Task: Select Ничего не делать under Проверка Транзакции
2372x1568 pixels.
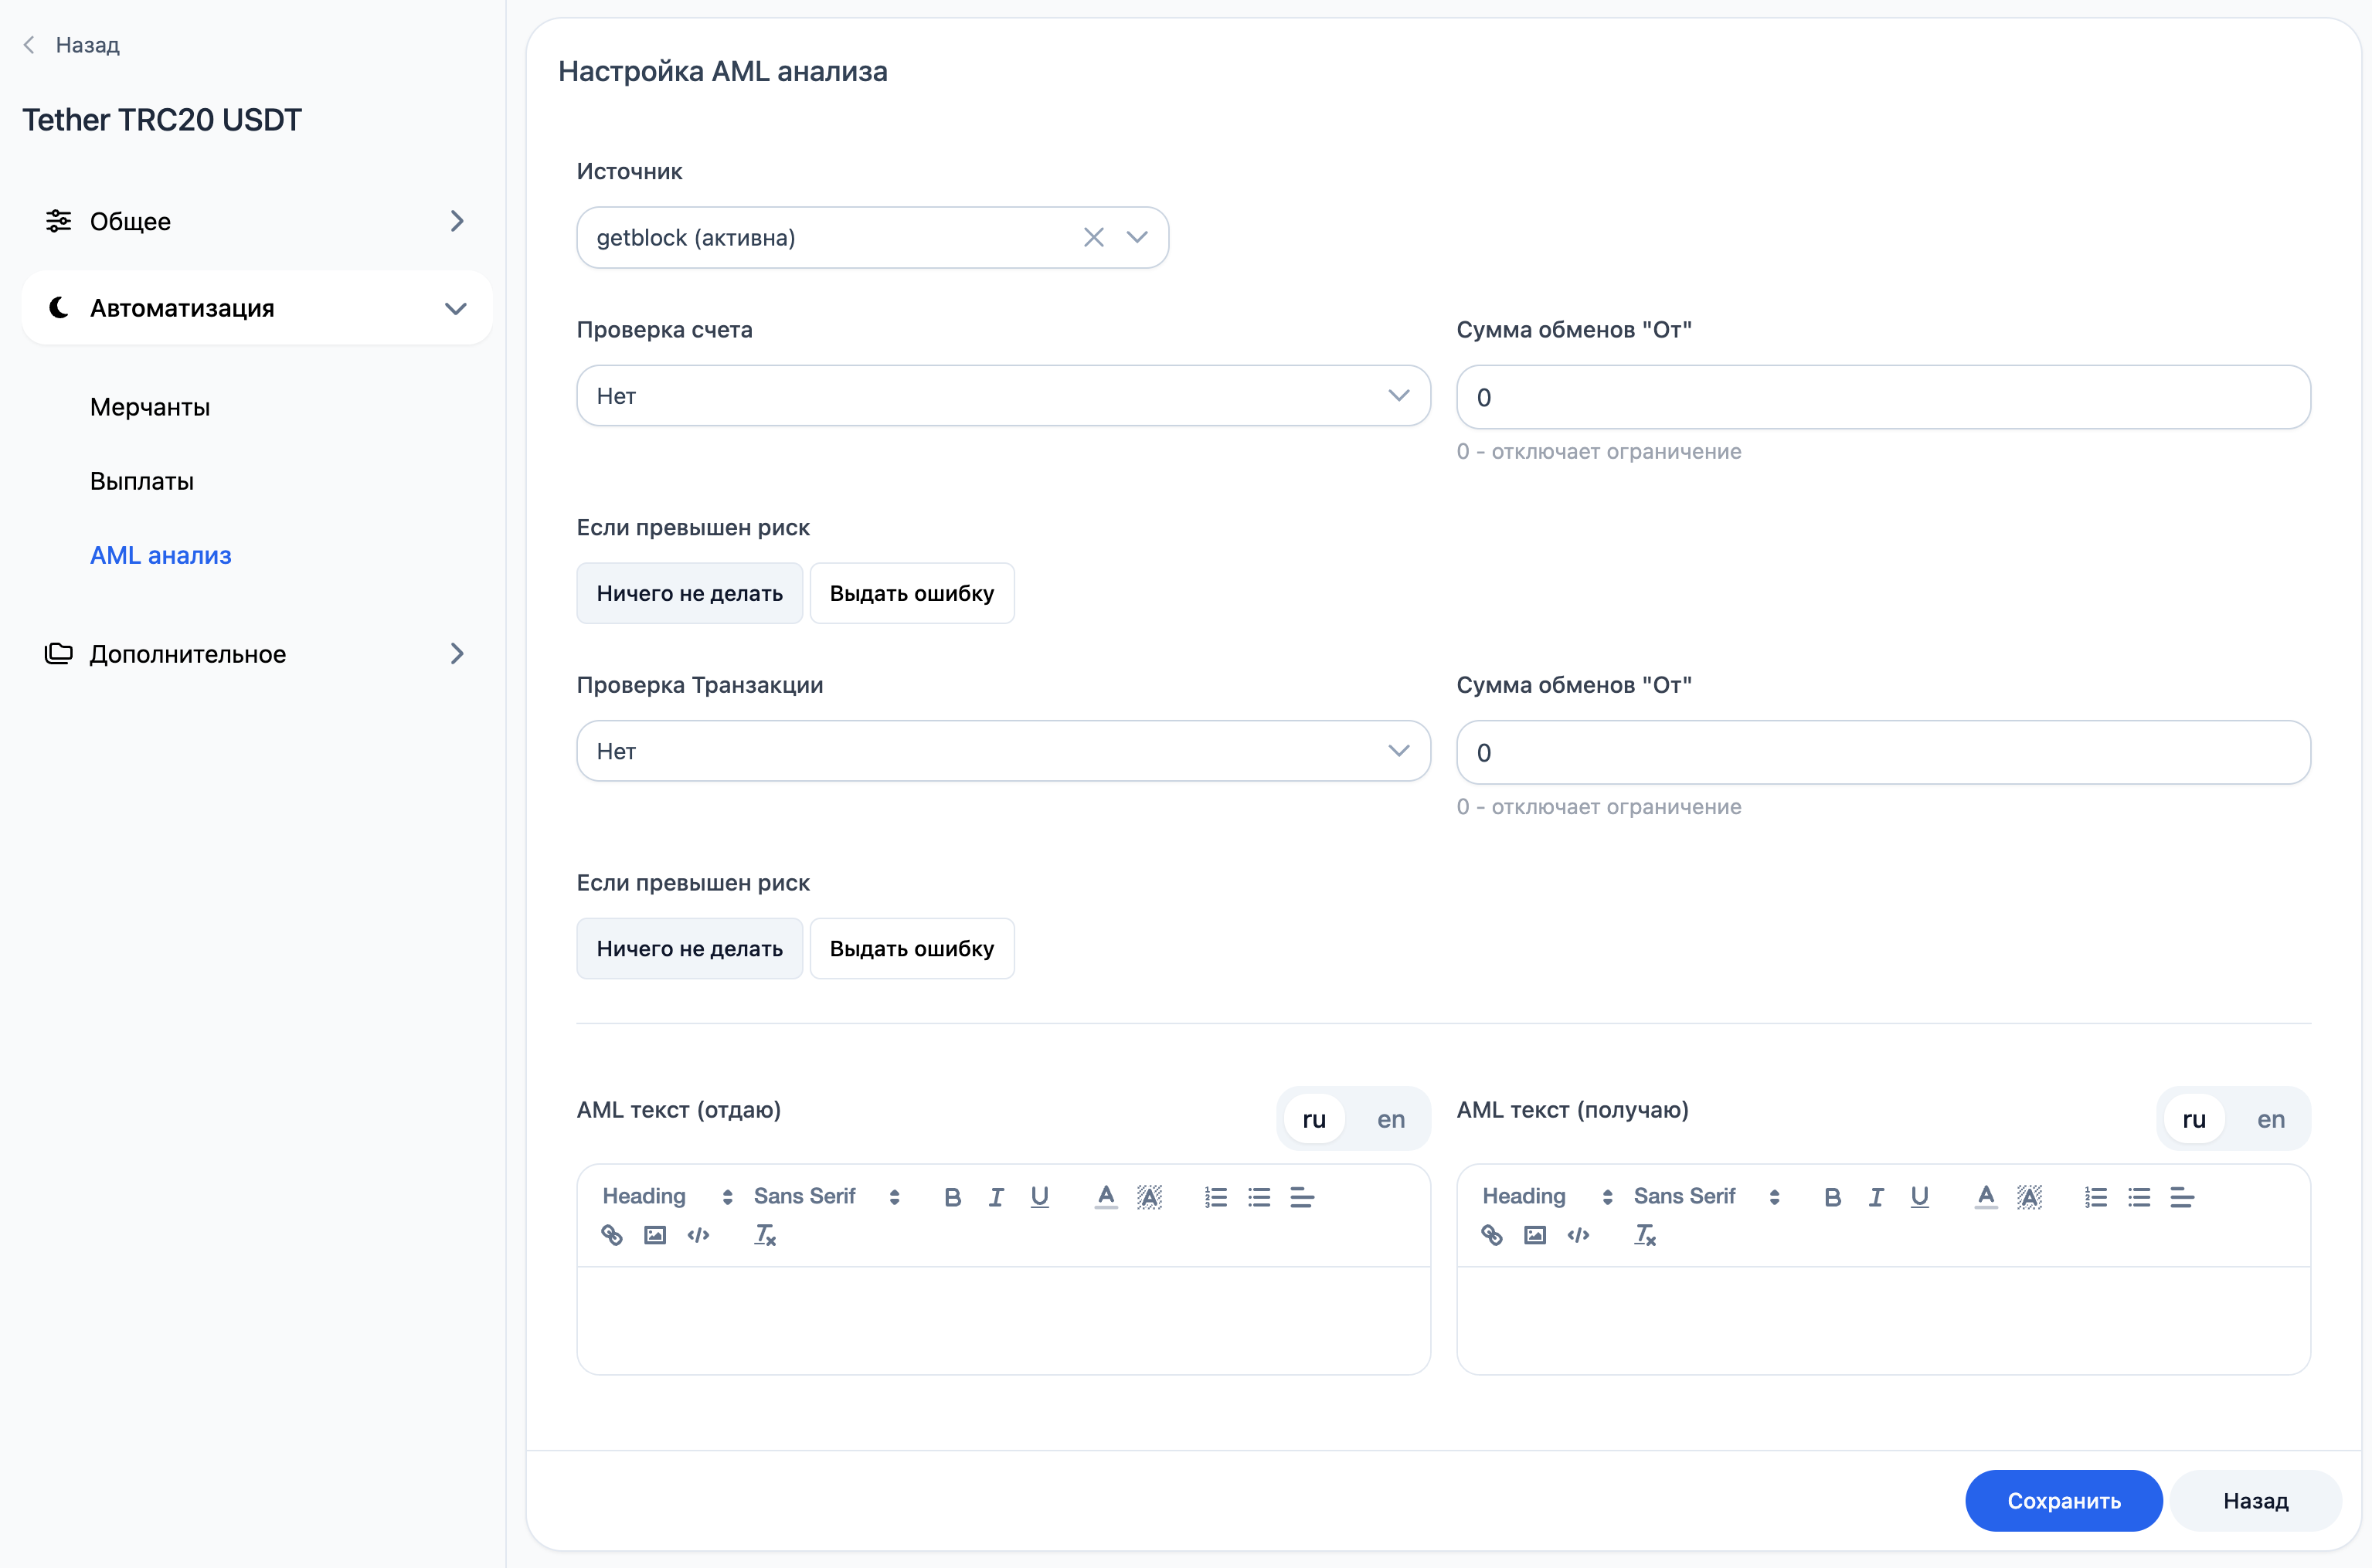Action: [x=690, y=948]
